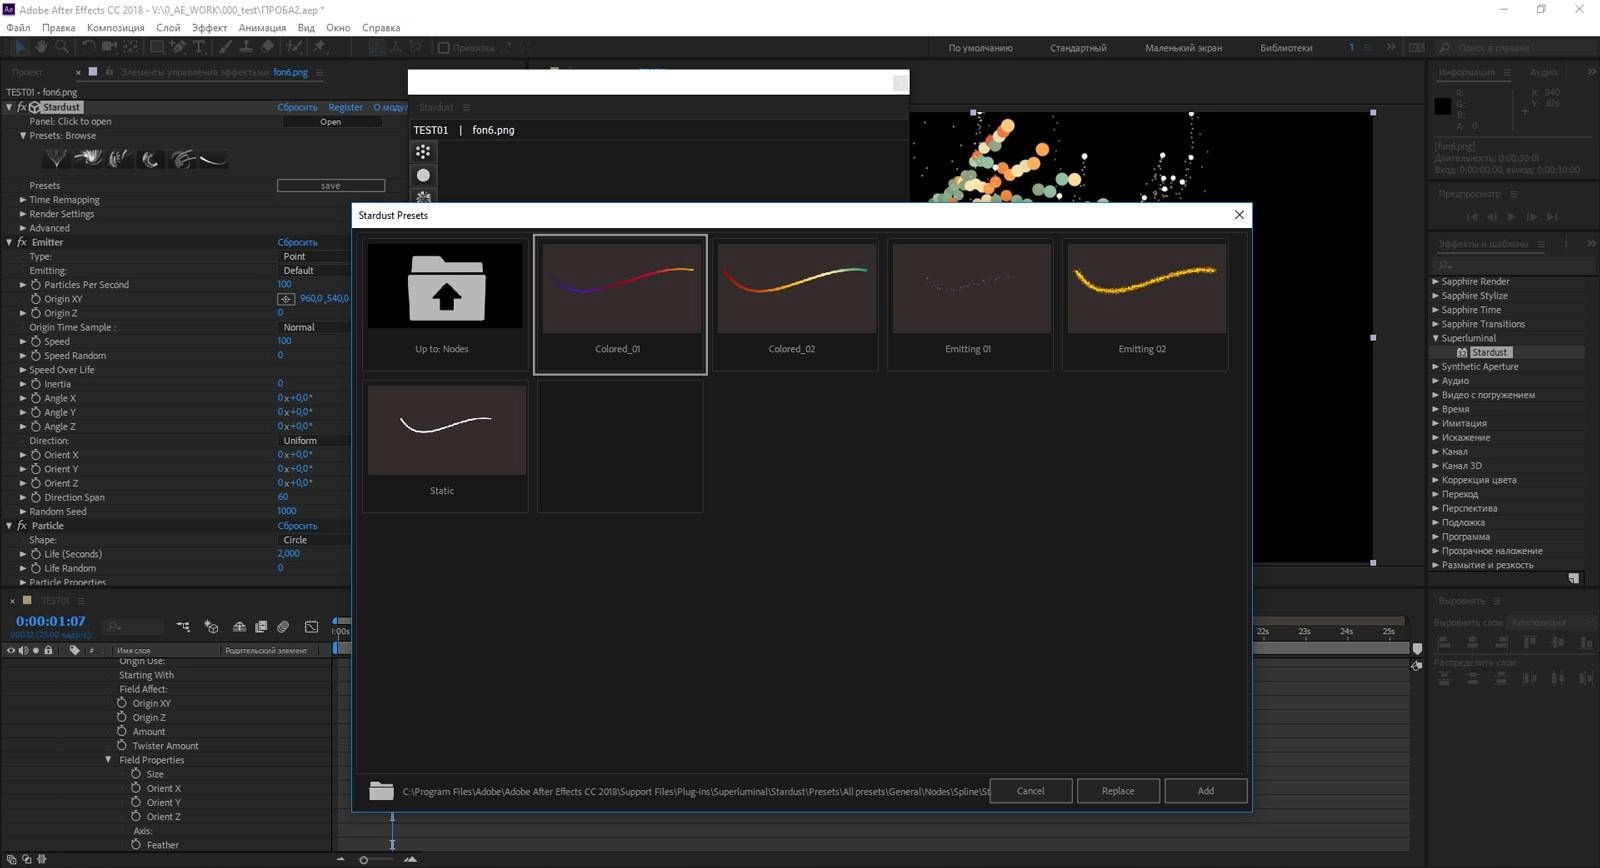Click the save button next to Presets
This screenshot has width=1600, height=868.
pyautogui.click(x=331, y=186)
